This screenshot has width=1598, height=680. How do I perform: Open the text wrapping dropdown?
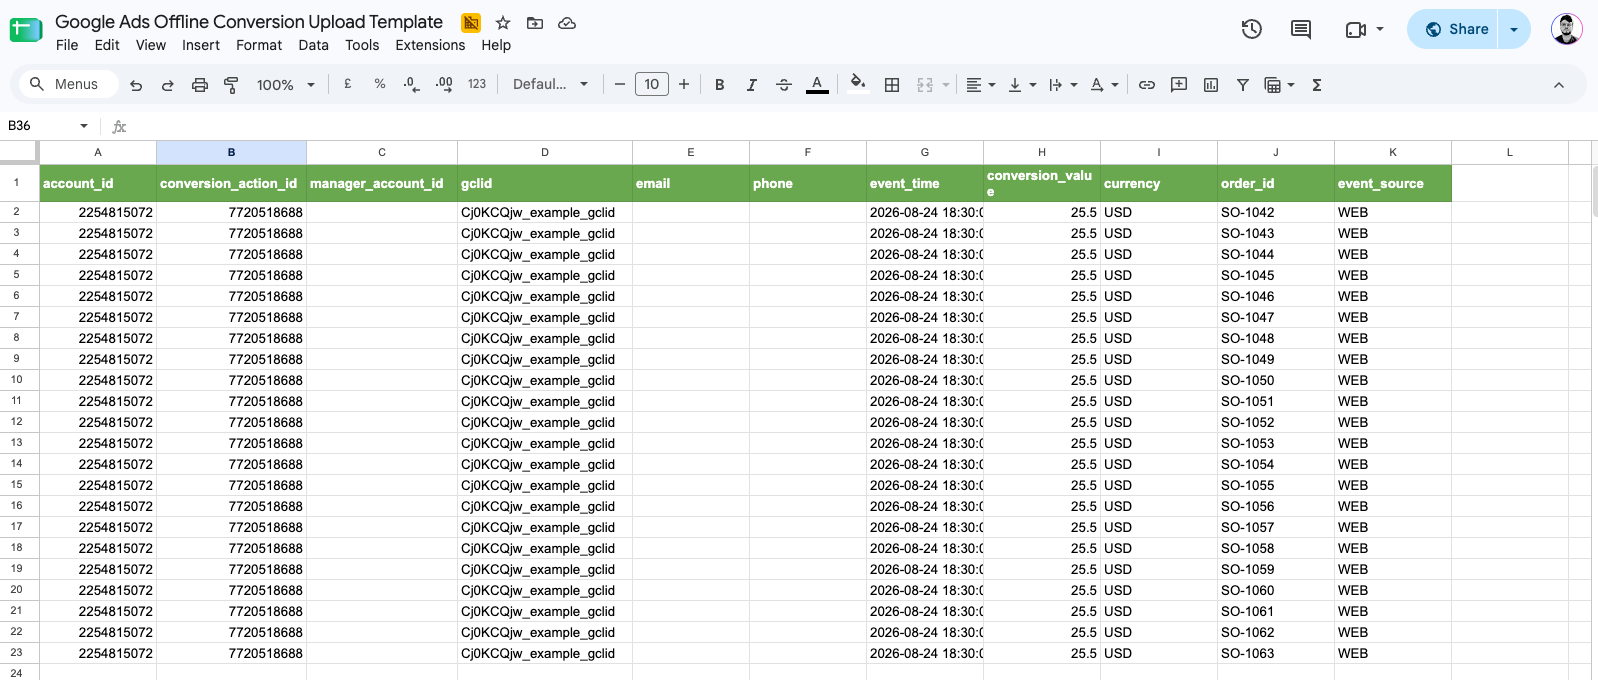tap(1062, 85)
